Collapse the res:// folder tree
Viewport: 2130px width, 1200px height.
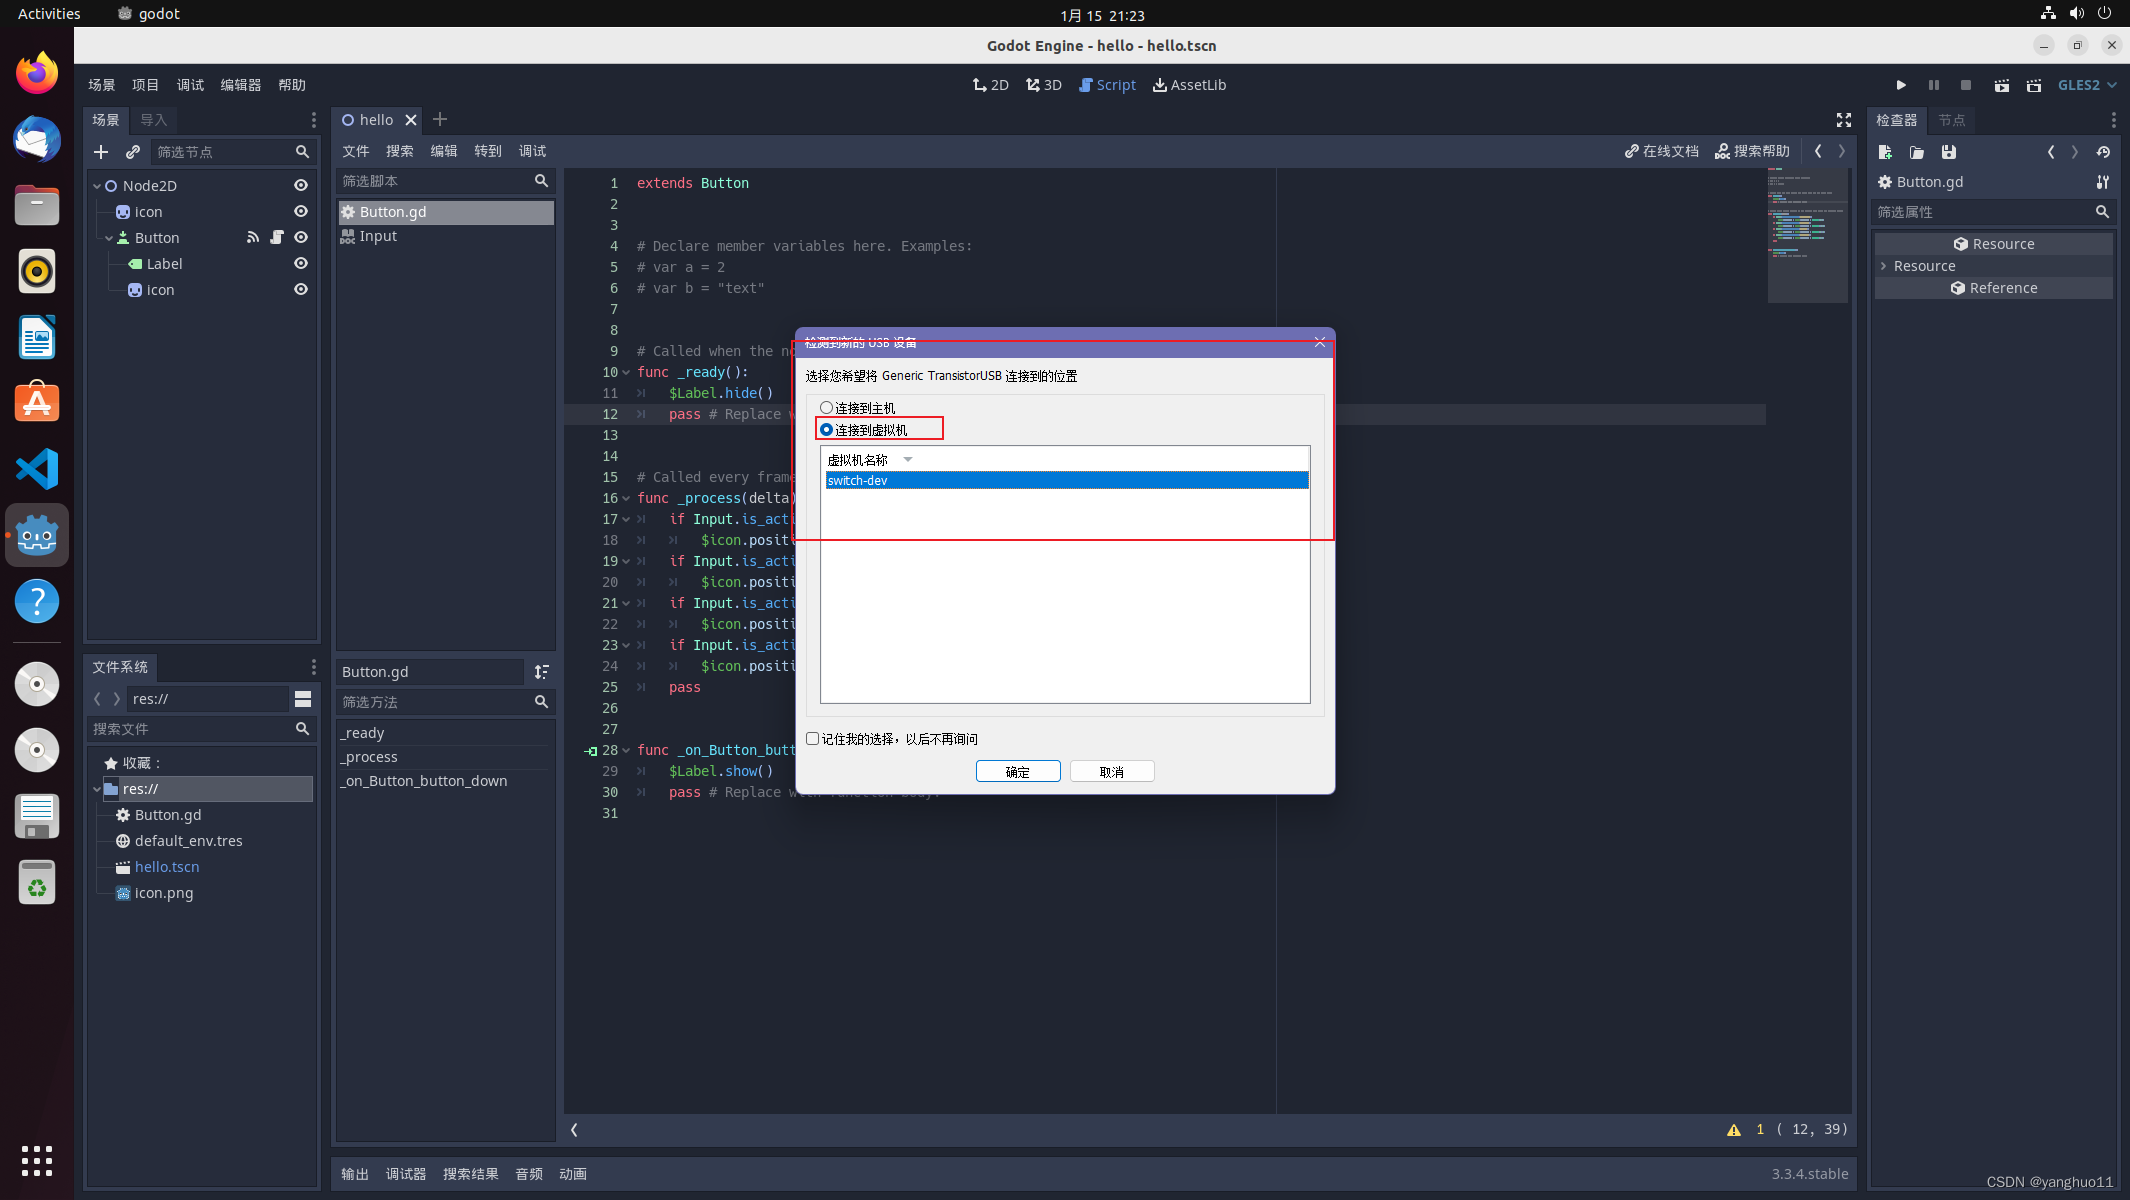pyautogui.click(x=97, y=789)
